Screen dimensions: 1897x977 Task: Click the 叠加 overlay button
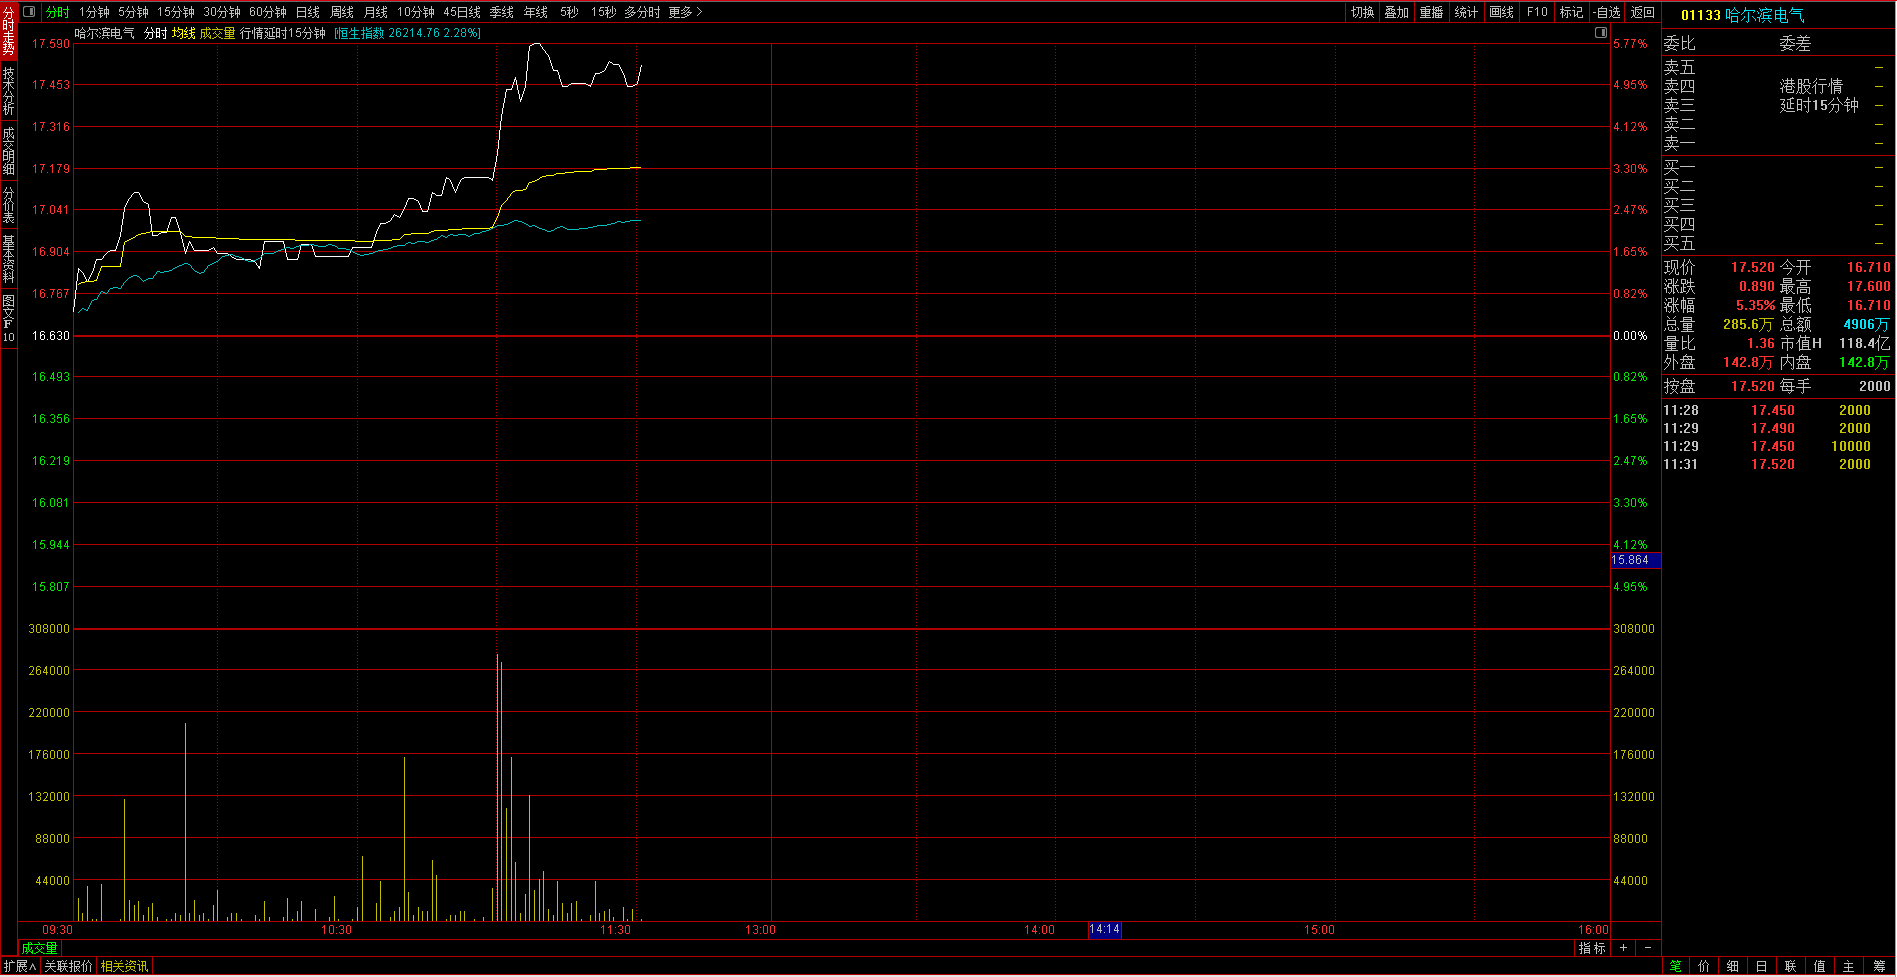point(1397,12)
